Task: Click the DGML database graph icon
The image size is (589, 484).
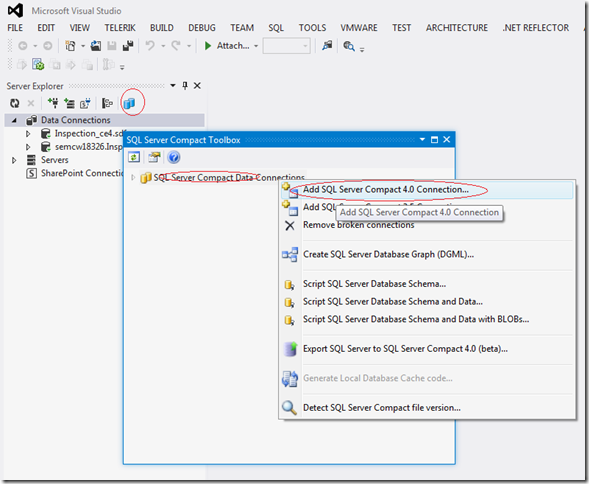Action: pos(290,254)
